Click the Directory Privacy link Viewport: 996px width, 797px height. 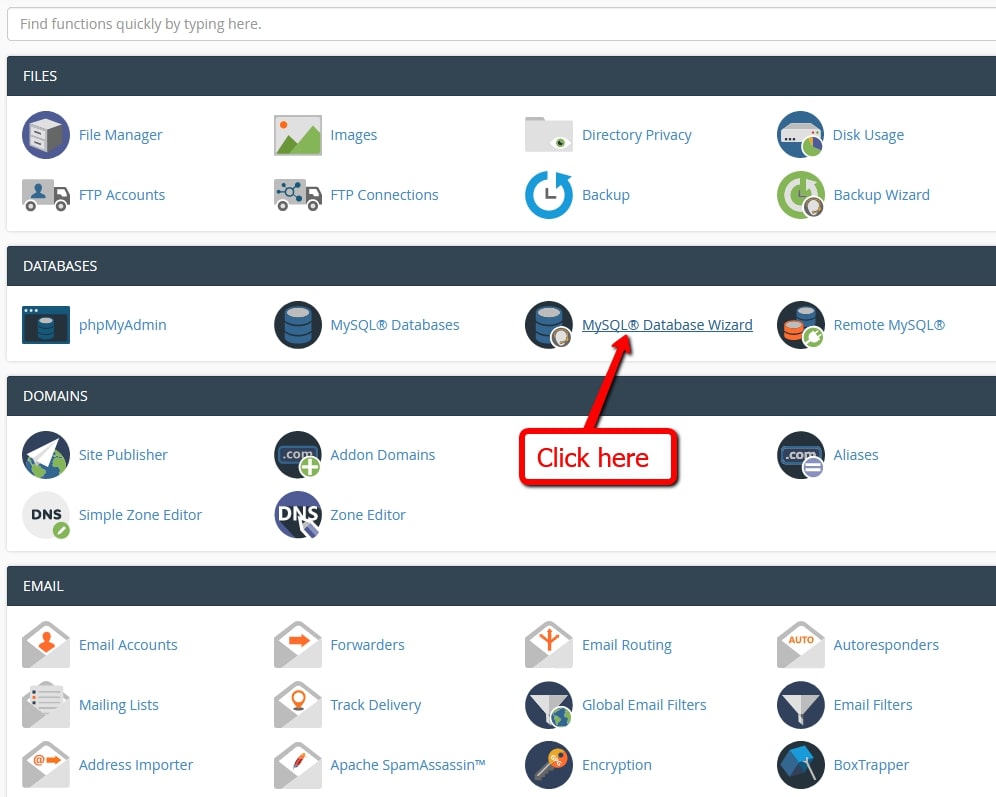636,134
